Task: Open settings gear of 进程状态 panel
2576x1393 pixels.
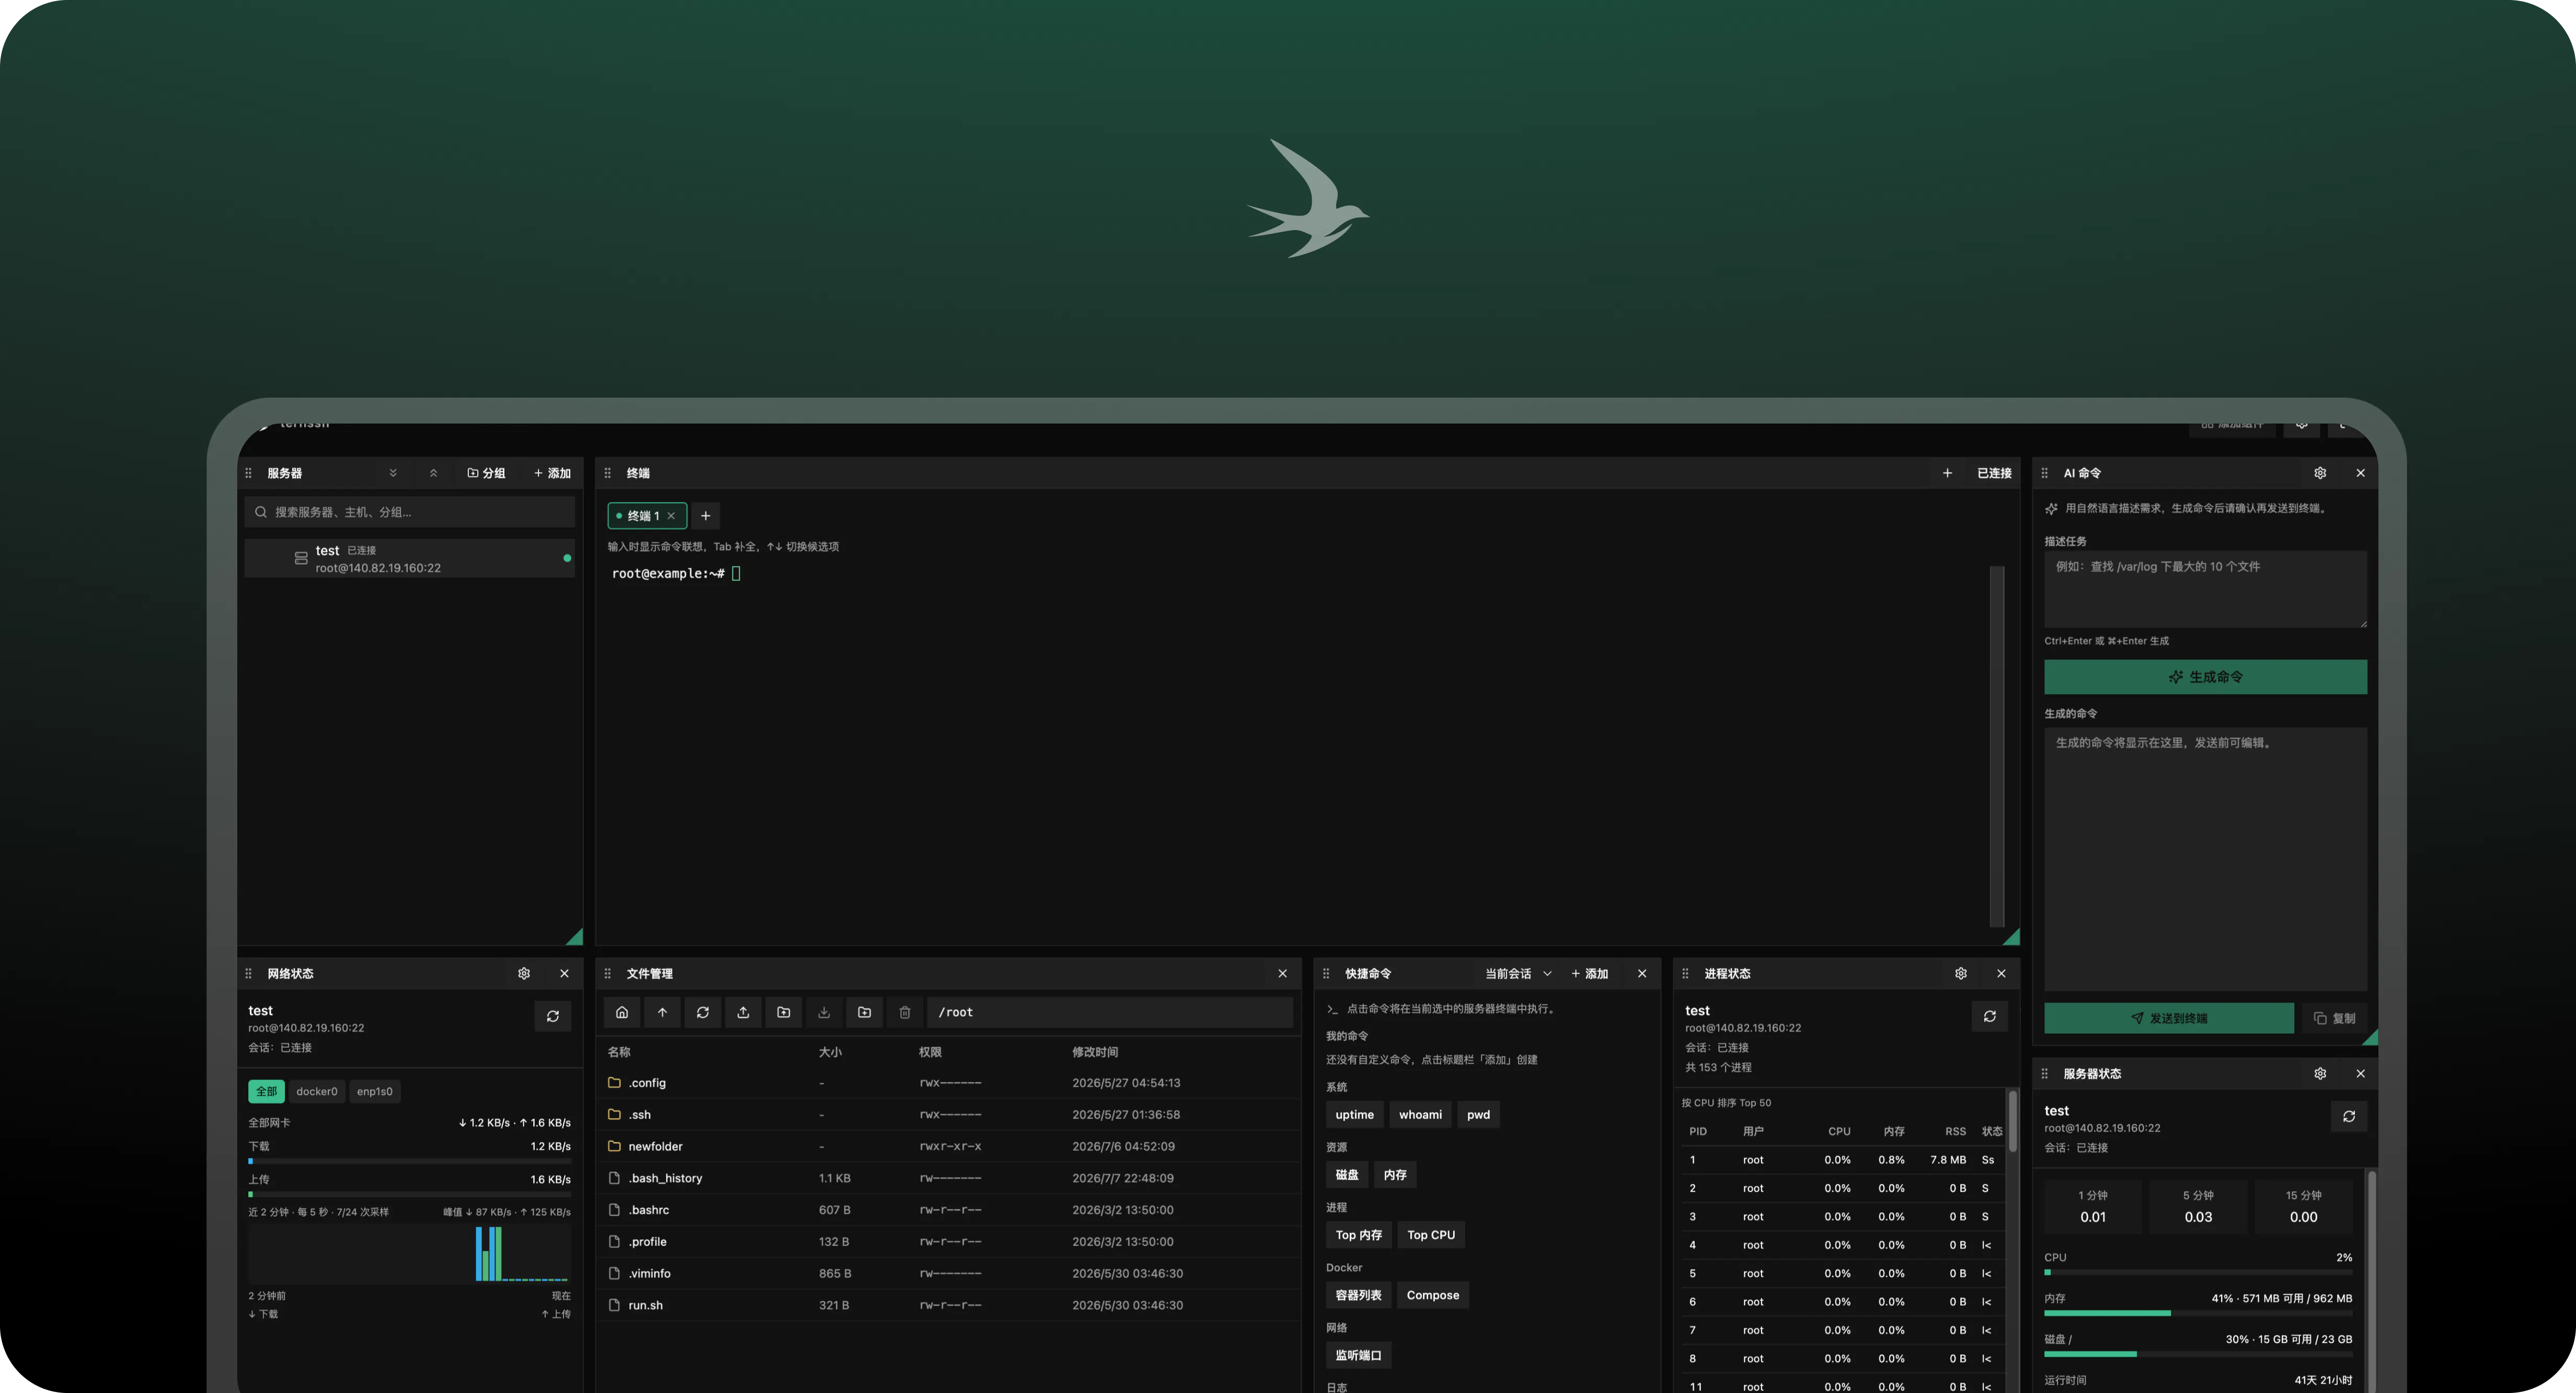Action: [1961, 973]
